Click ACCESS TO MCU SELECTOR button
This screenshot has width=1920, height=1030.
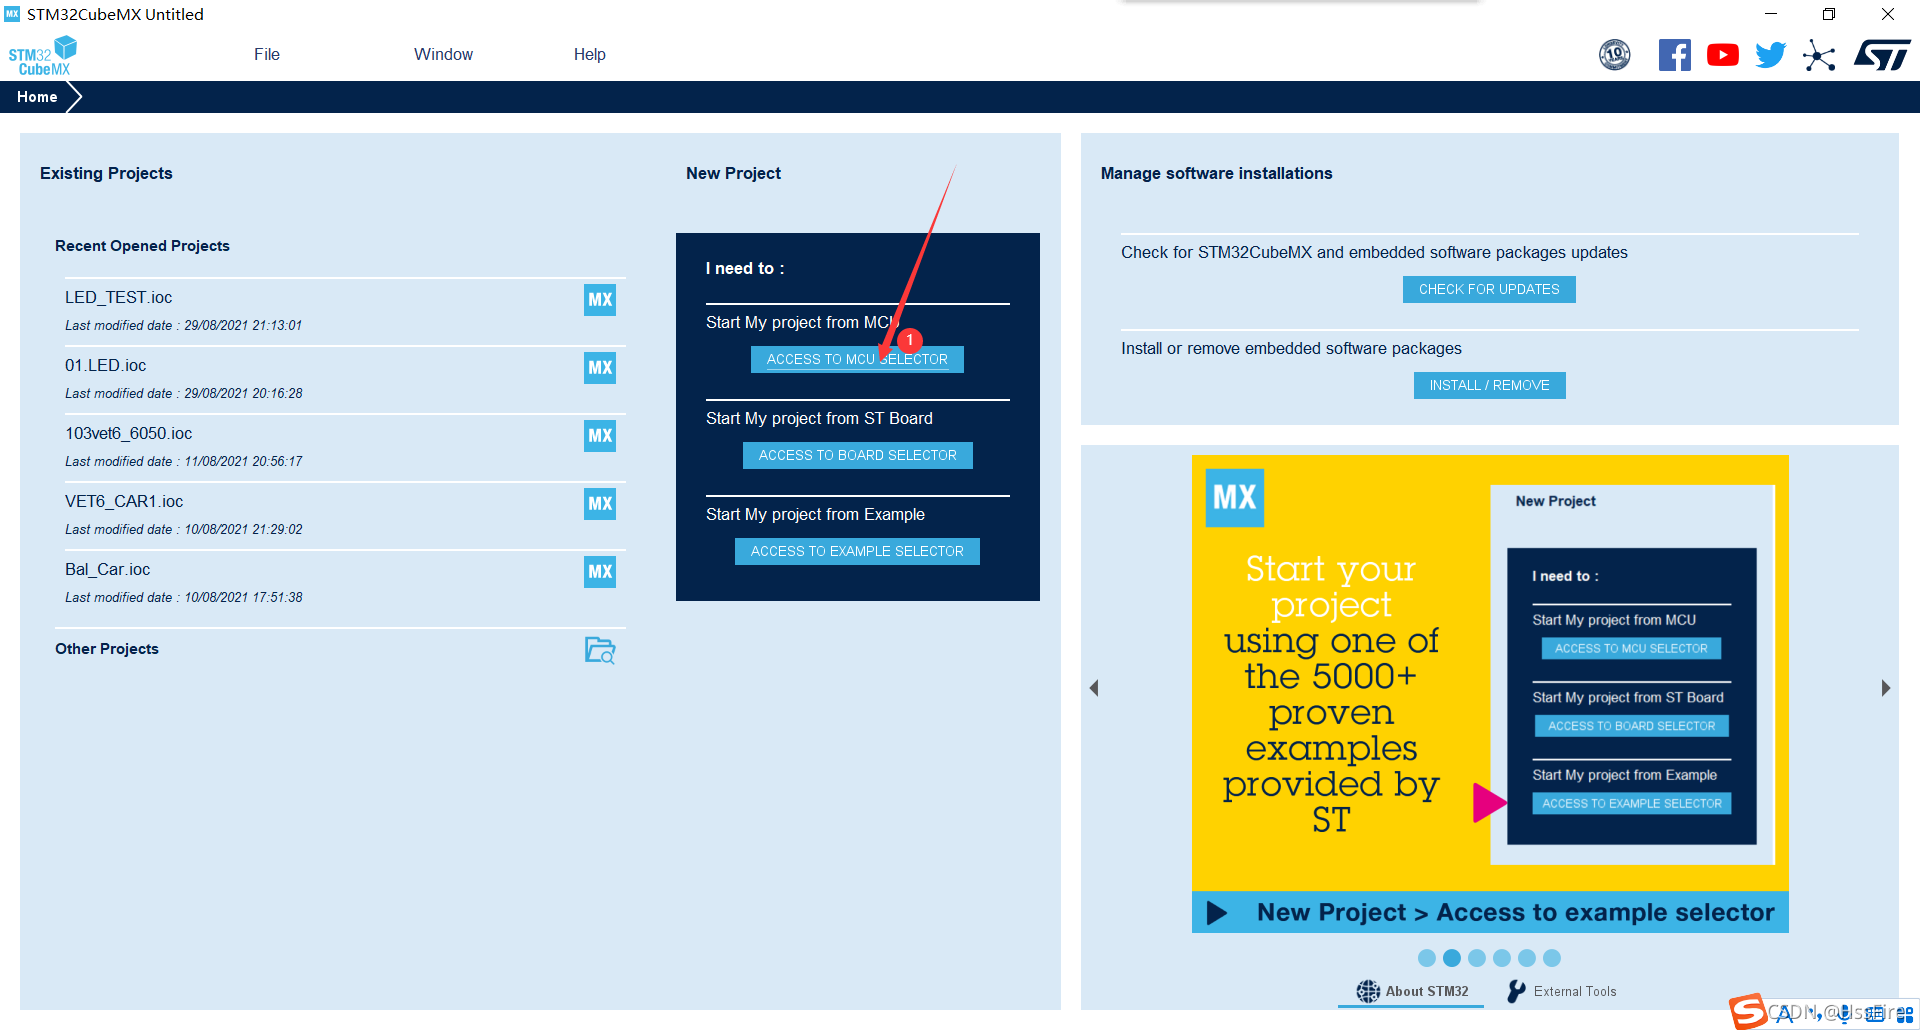click(x=857, y=359)
